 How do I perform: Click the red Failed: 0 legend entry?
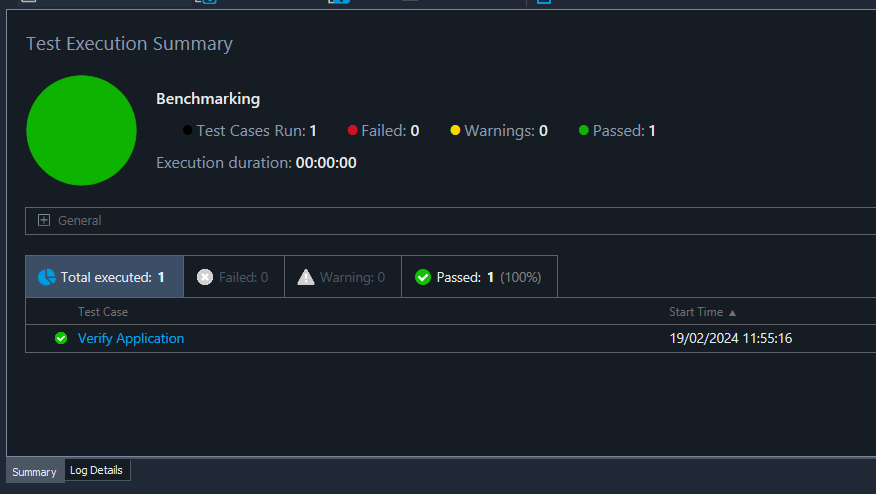coord(383,131)
